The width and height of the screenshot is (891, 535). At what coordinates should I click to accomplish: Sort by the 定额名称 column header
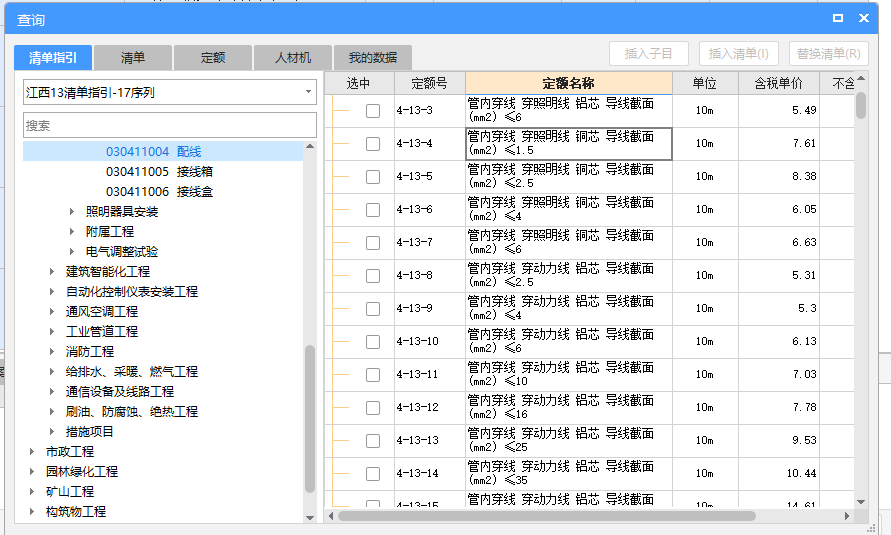click(x=569, y=83)
